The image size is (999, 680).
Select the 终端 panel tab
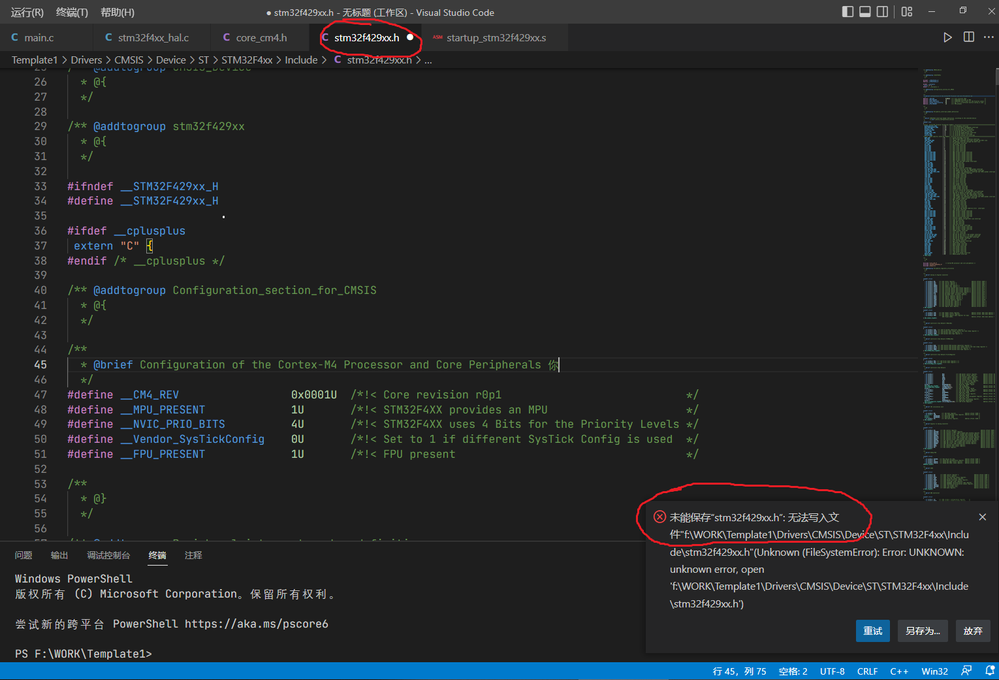[157, 555]
